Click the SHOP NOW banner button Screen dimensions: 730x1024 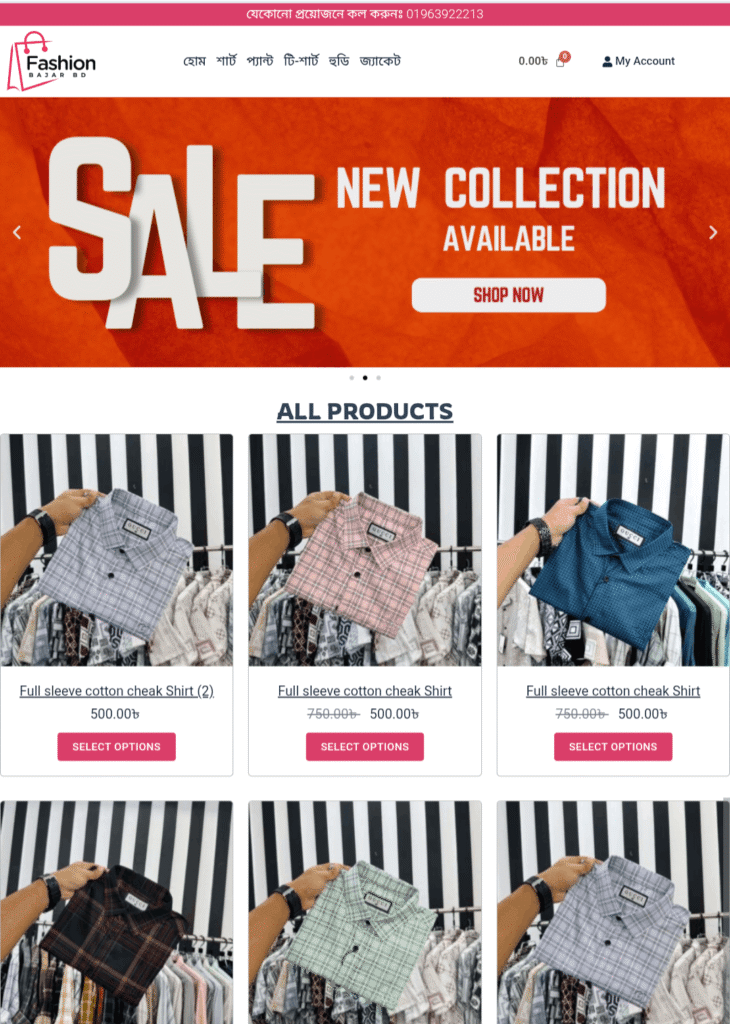tap(509, 295)
